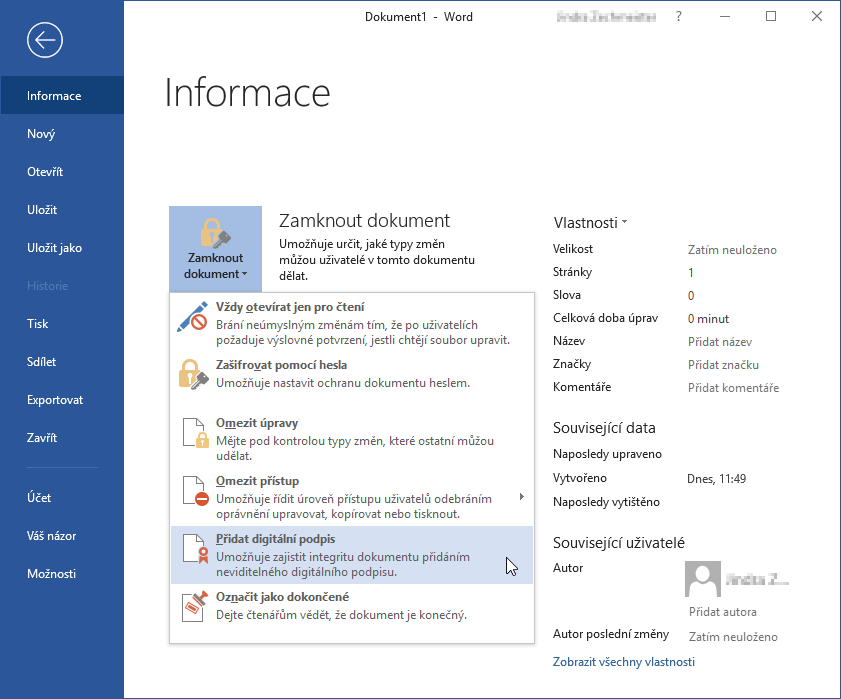841x699 pixels.
Task: Click the padlock-and-key icon for password encryption
Action: (x=193, y=374)
